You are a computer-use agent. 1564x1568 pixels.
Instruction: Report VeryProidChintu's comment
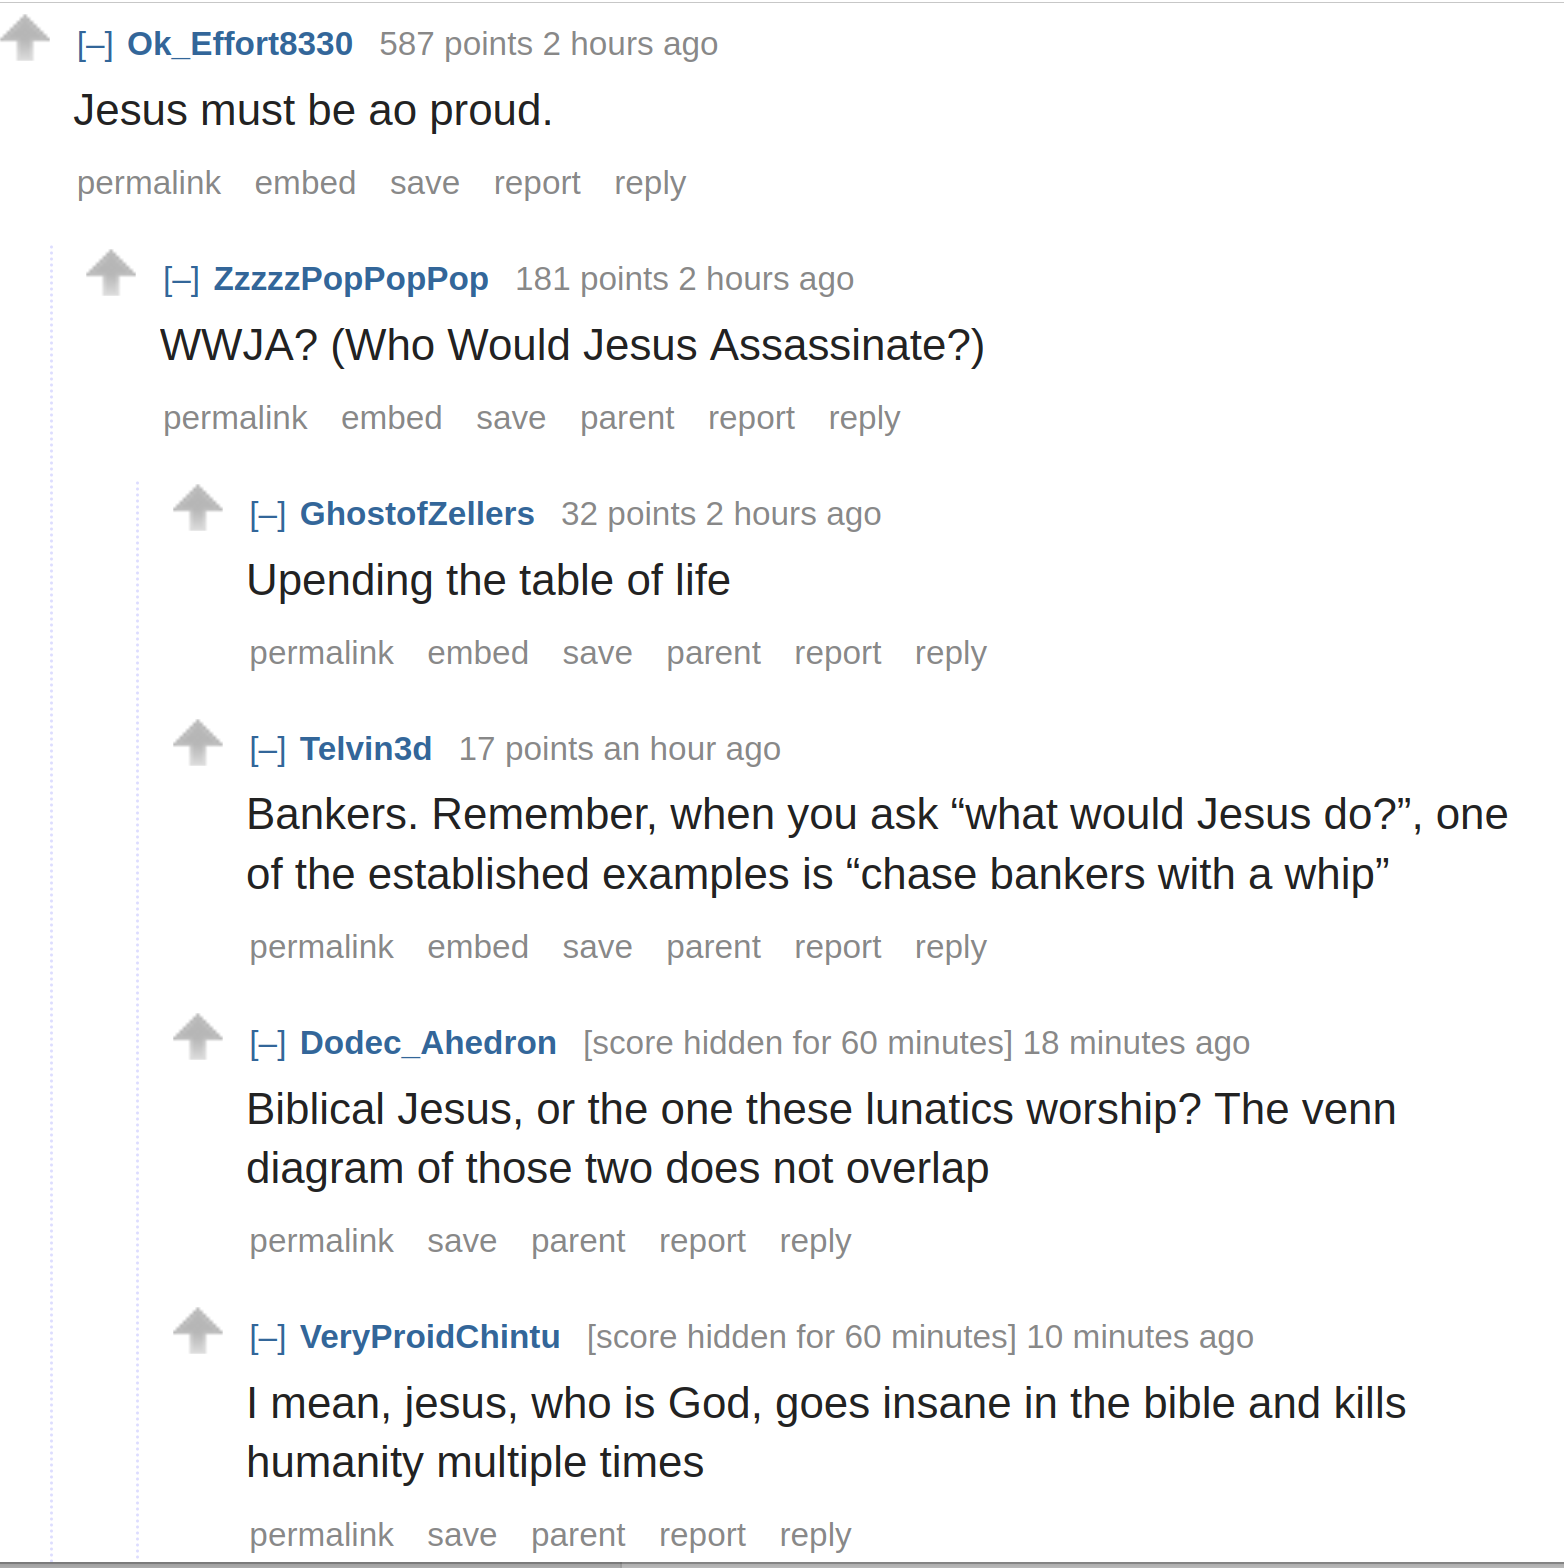click(x=702, y=1535)
